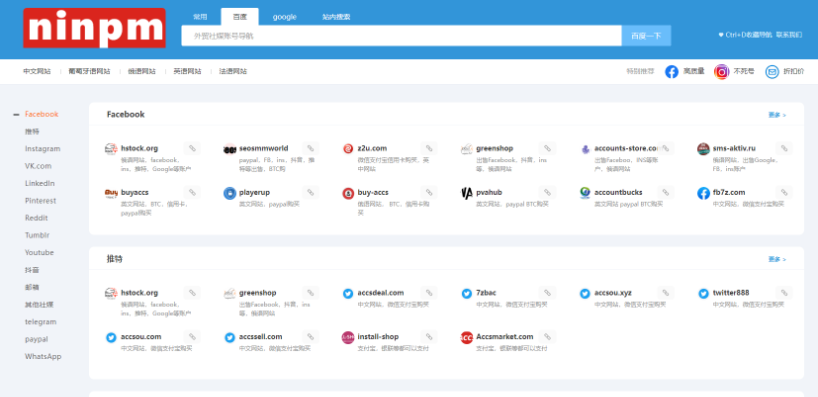Open the 中文网站 nav menu

click(37, 71)
